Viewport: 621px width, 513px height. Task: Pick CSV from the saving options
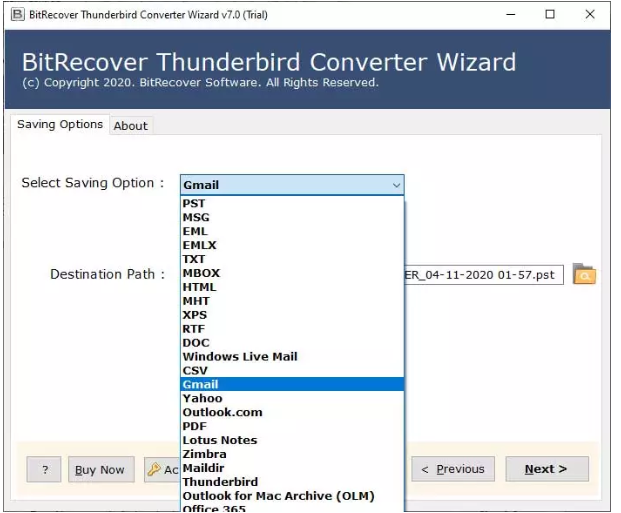[292, 370]
